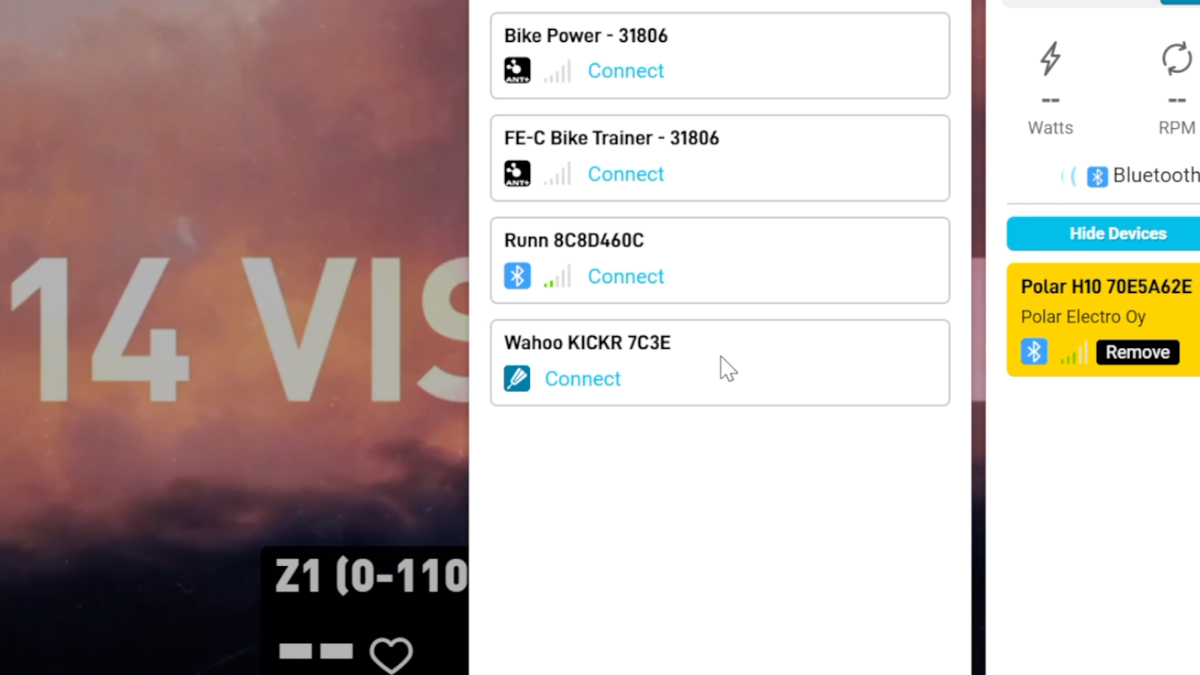The height and width of the screenshot is (675, 1200).
Task: Connect the FE-C Bike Trainer - 31806
Action: (x=626, y=174)
